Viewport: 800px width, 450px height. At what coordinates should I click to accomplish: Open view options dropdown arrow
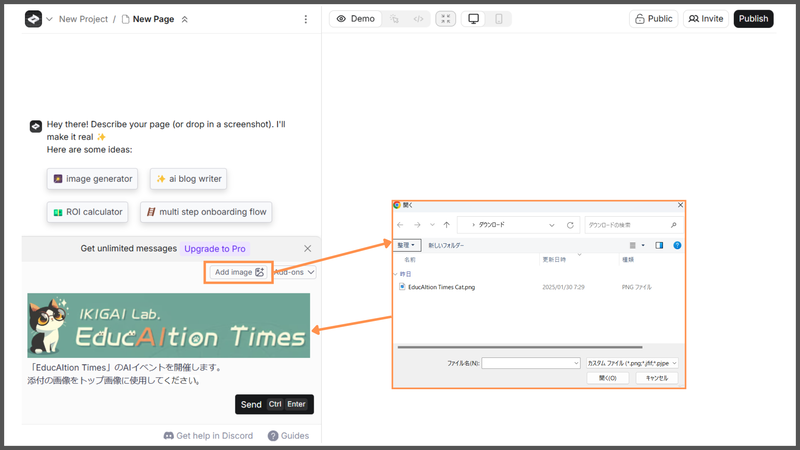643,245
